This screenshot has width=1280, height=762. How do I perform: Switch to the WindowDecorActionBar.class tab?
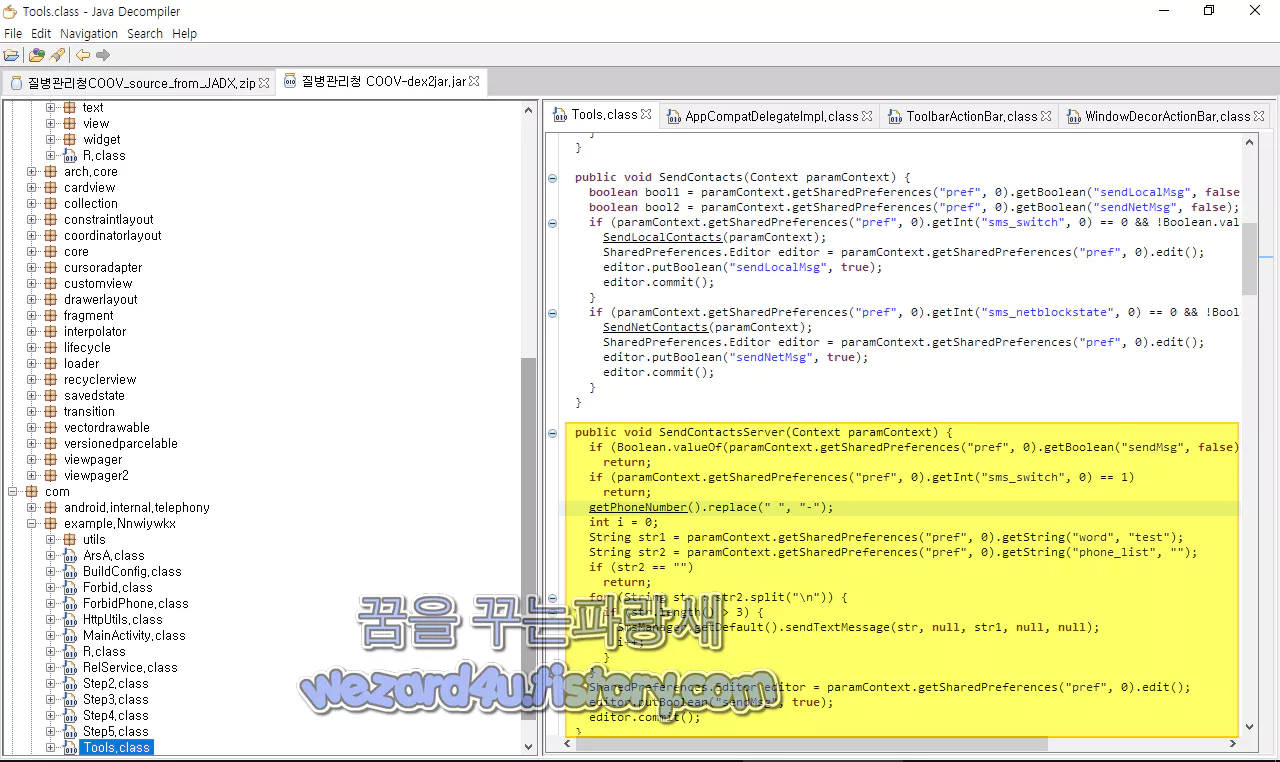click(1167, 117)
